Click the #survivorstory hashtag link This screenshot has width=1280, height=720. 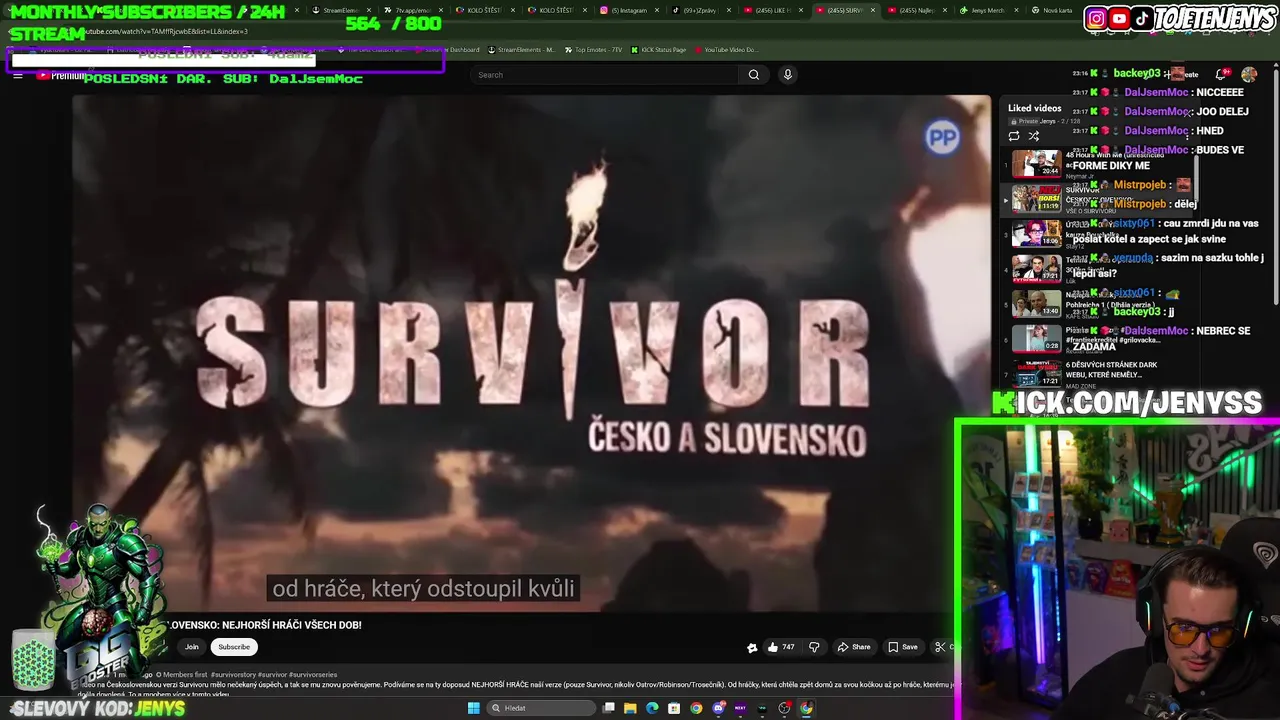click(x=233, y=675)
